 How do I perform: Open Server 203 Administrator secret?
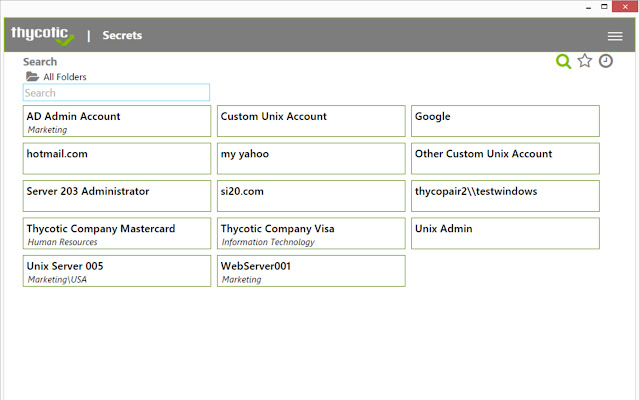(117, 196)
